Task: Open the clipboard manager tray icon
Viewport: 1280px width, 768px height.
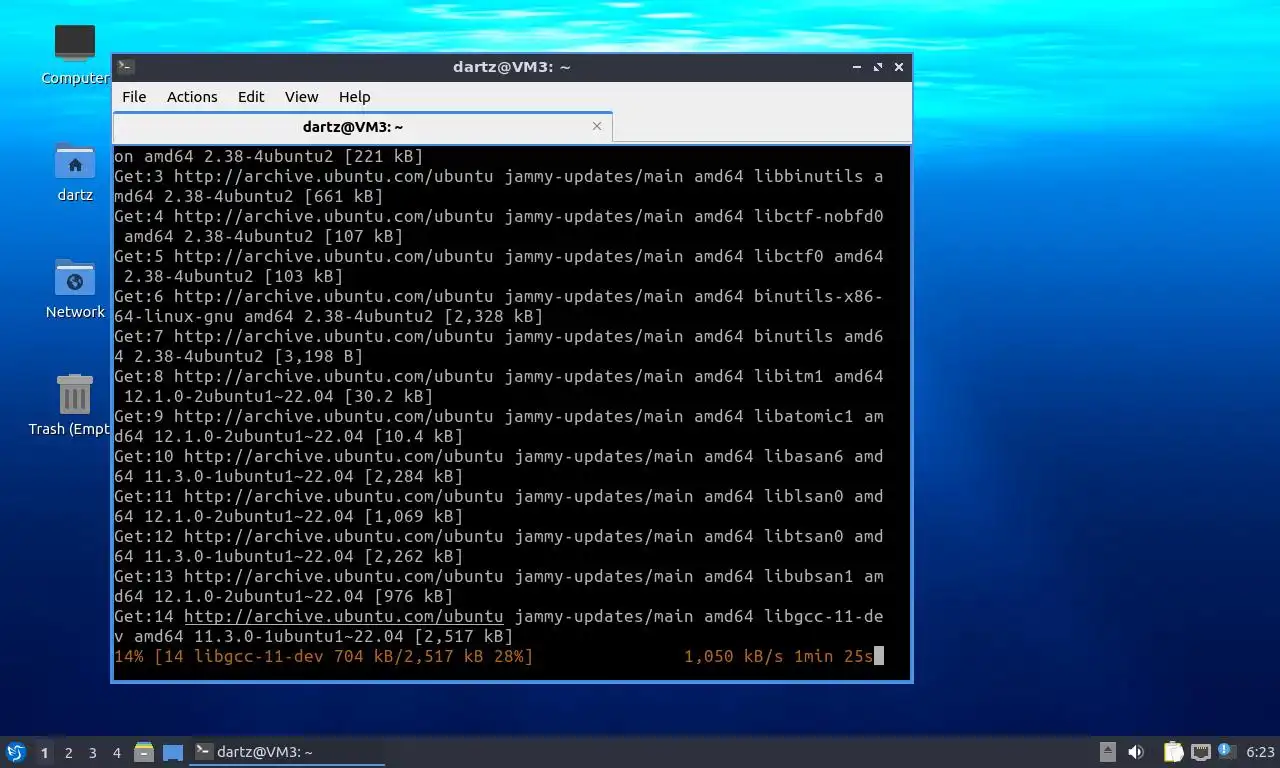Action: pos(1174,752)
